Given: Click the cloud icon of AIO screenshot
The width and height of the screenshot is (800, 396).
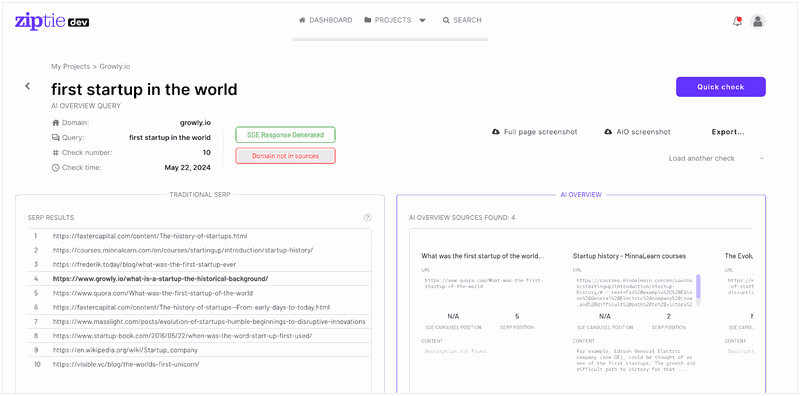Looking at the screenshot, I should (608, 132).
